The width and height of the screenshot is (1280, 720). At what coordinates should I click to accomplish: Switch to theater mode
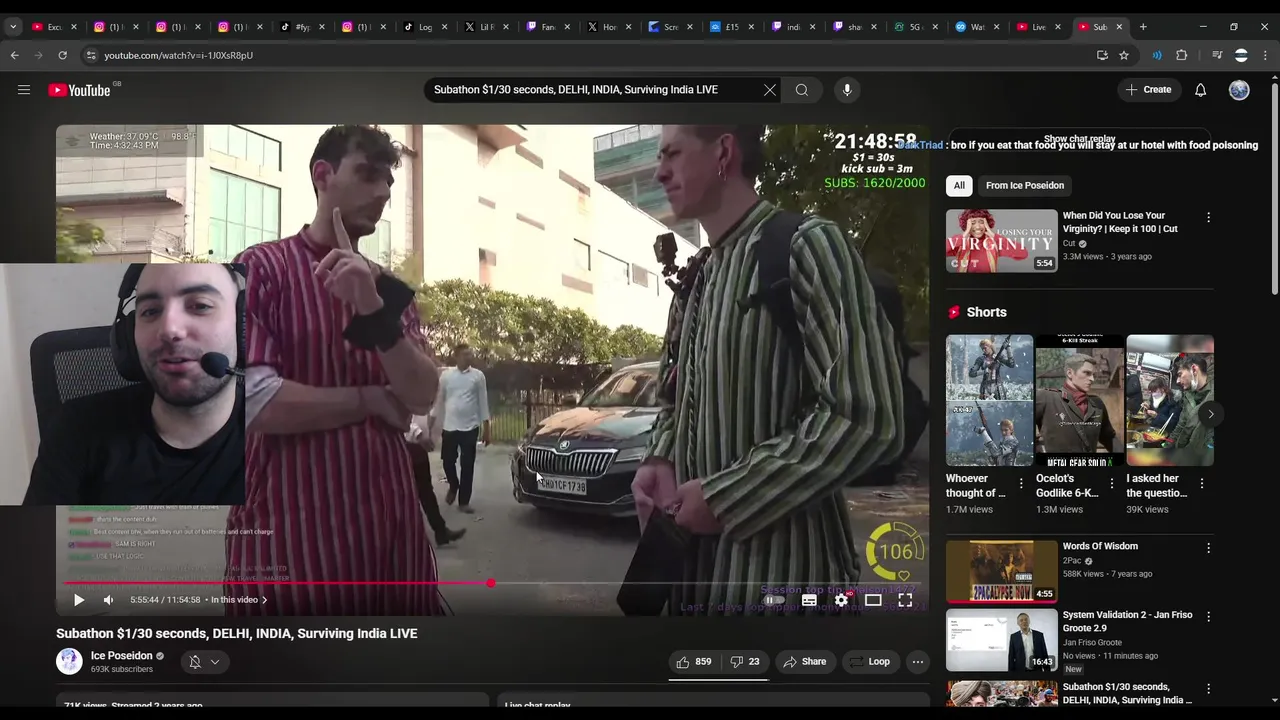[873, 600]
